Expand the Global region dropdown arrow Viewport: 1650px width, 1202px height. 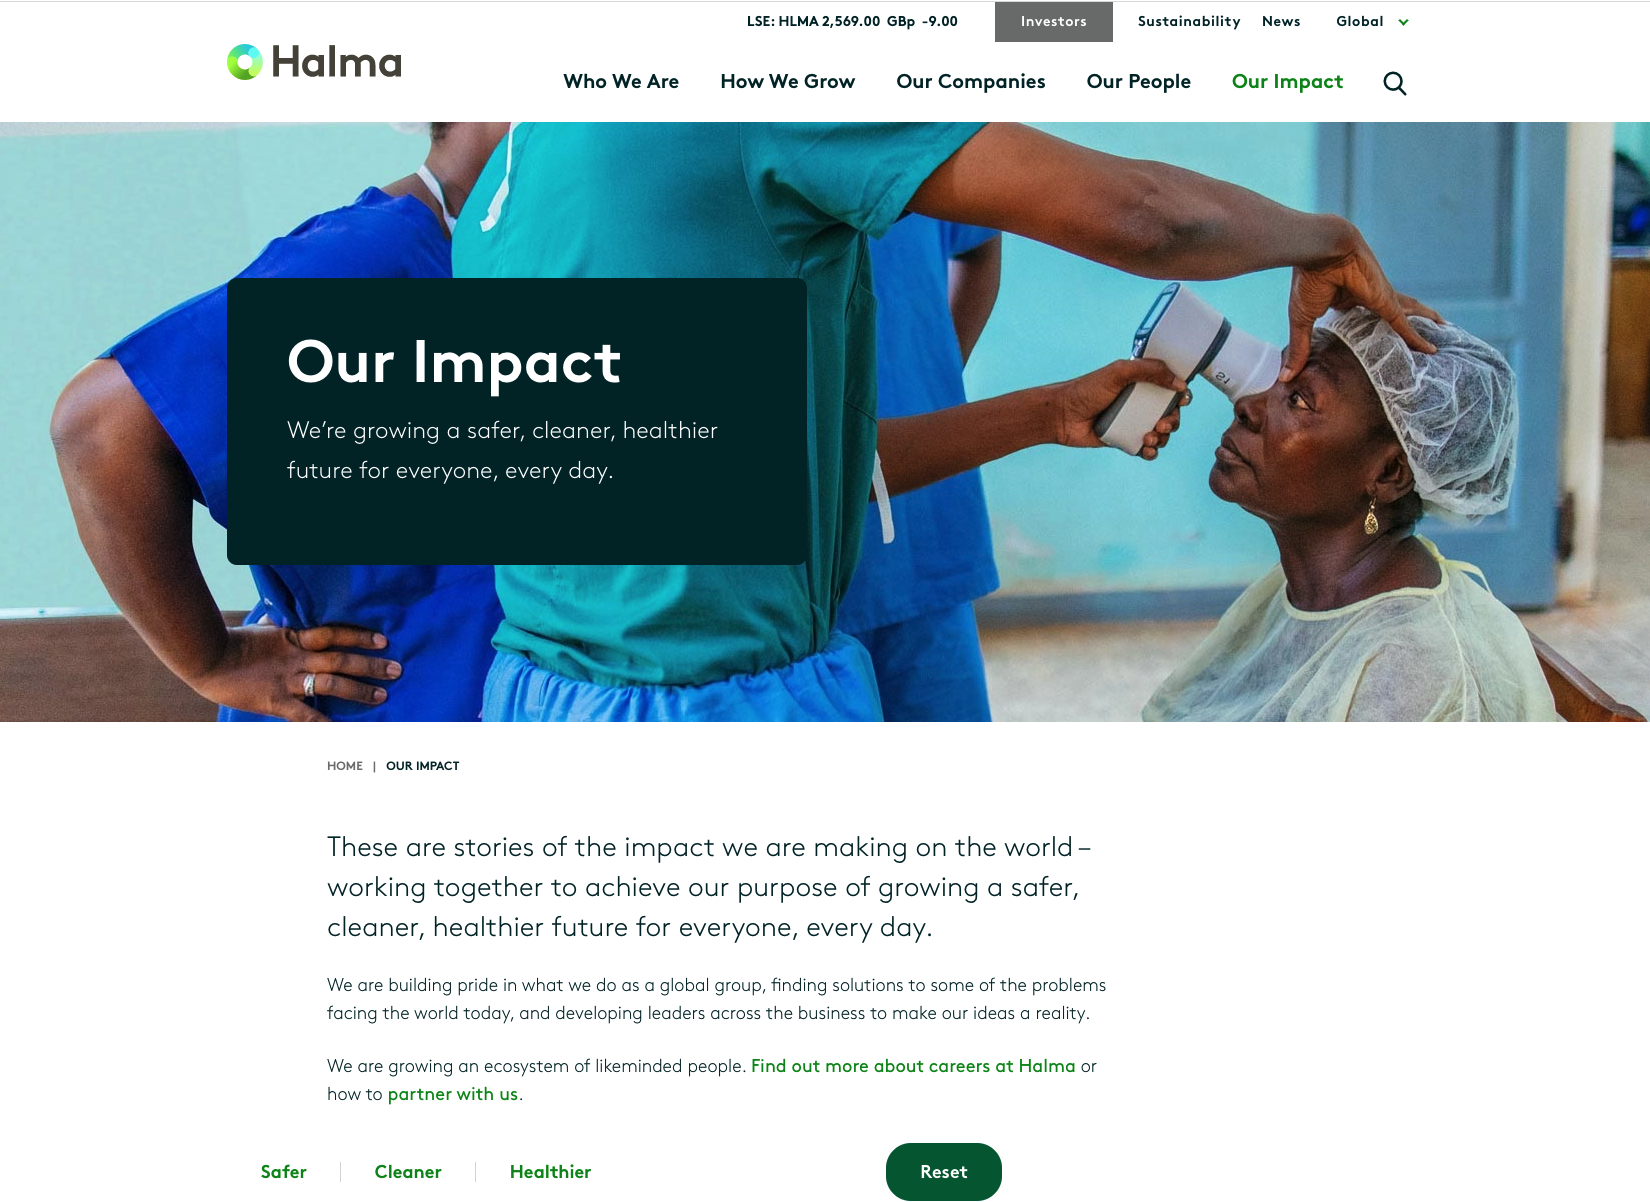point(1403,22)
